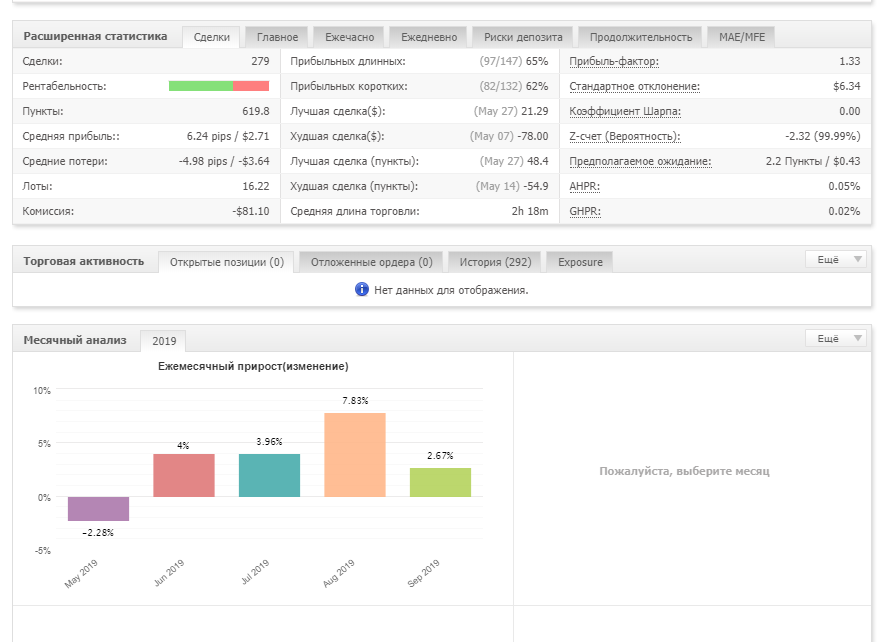The image size is (881, 642).
Task: Click the Коэффициент Шарпа label
Action: [x=625, y=111]
